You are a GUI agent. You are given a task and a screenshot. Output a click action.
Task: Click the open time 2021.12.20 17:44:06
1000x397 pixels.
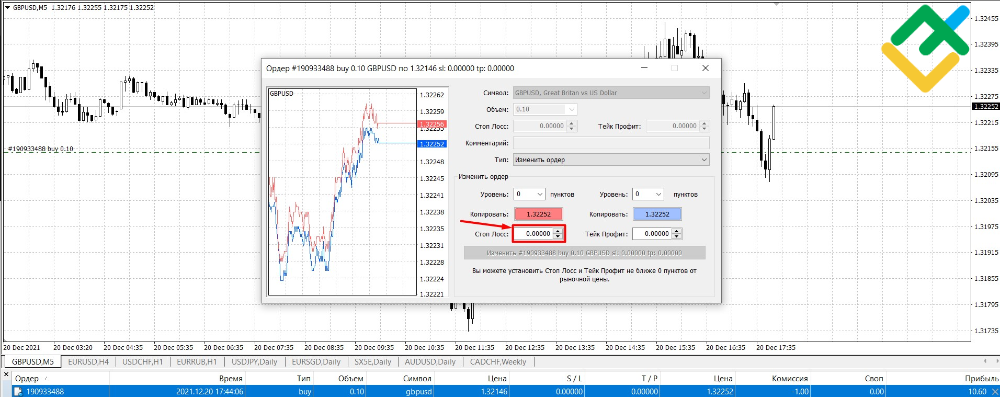209,391
